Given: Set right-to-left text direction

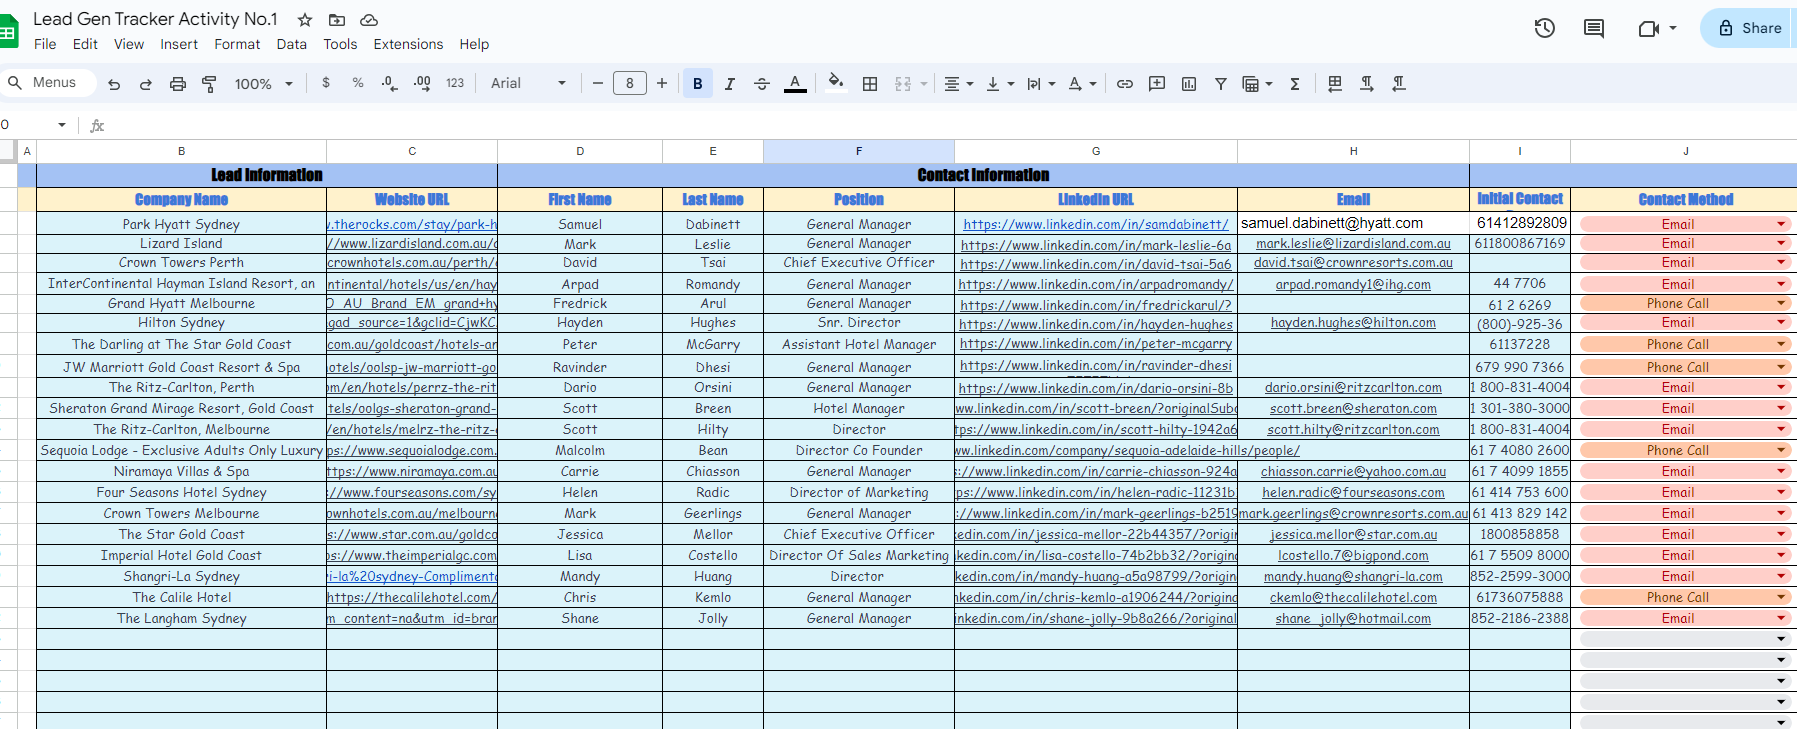Looking at the screenshot, I should click(x=1399, y=84).
